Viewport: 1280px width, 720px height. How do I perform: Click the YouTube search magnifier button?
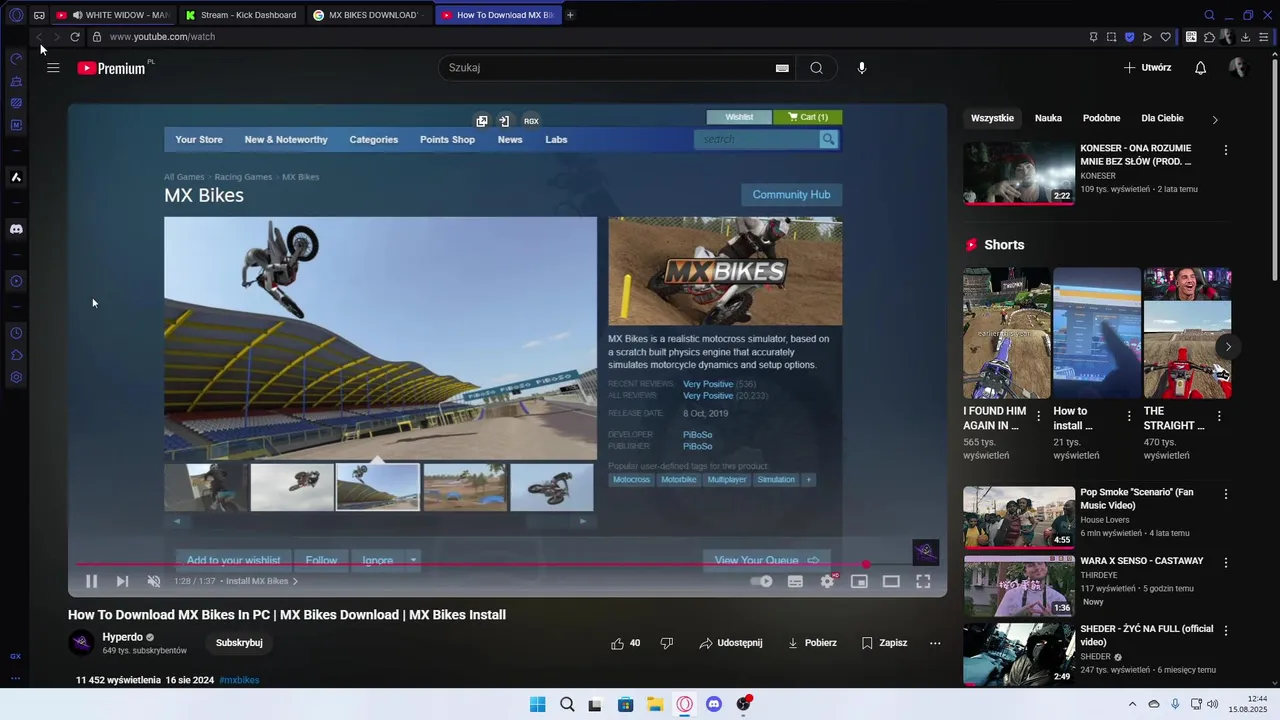click(x=817, y=68)
